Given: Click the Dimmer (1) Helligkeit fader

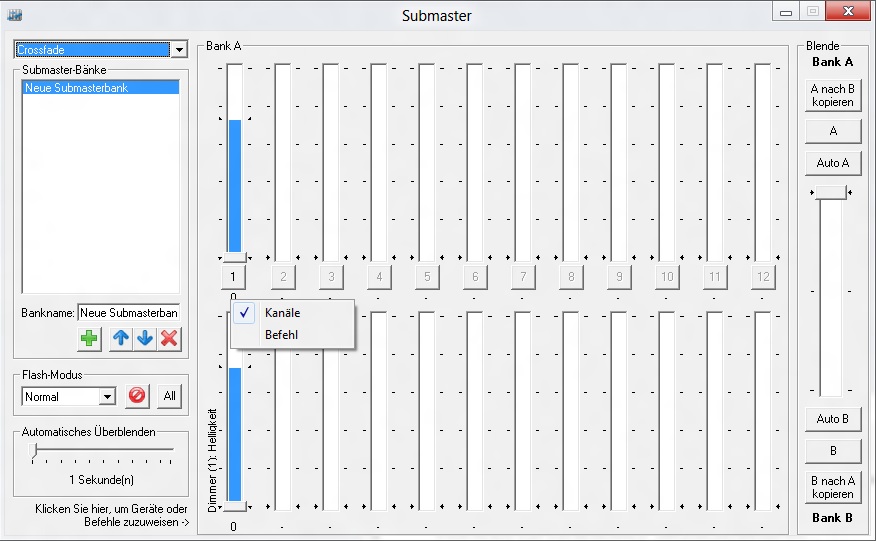Looking at the screenshot, I should [235, 411].
